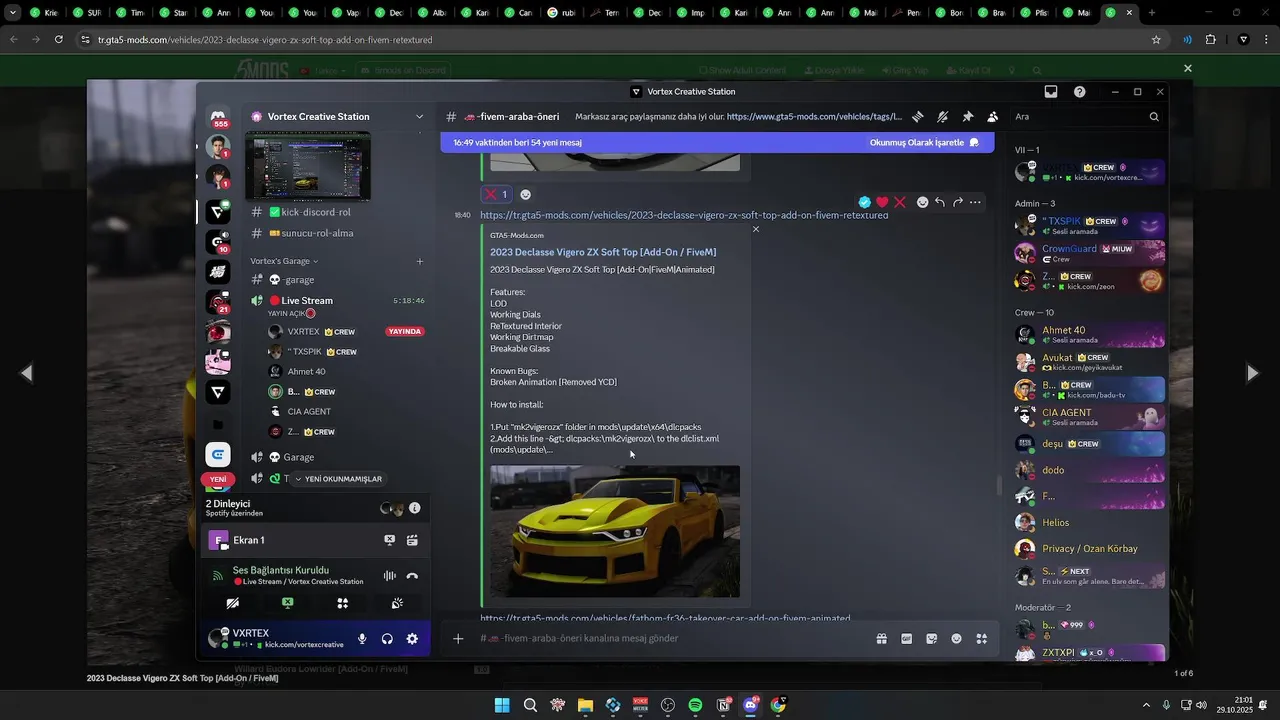Image resolution: width=1280 pixels, height=720 pixels.
Task: Open the Ekran 1 stream options icon
Action: pyautogui.click(x=412, y=540)
